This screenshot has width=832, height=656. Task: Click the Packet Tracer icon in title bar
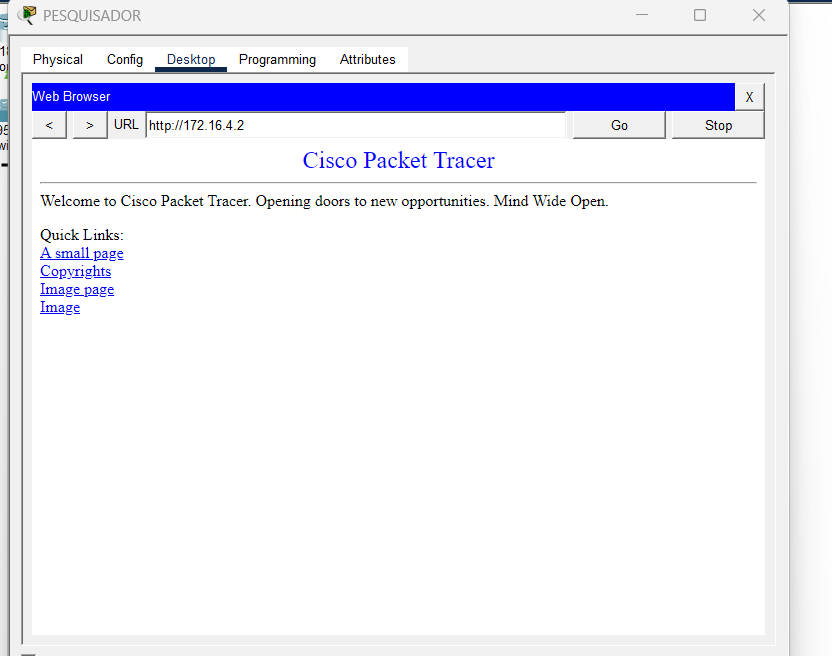[x=27, y=15]
